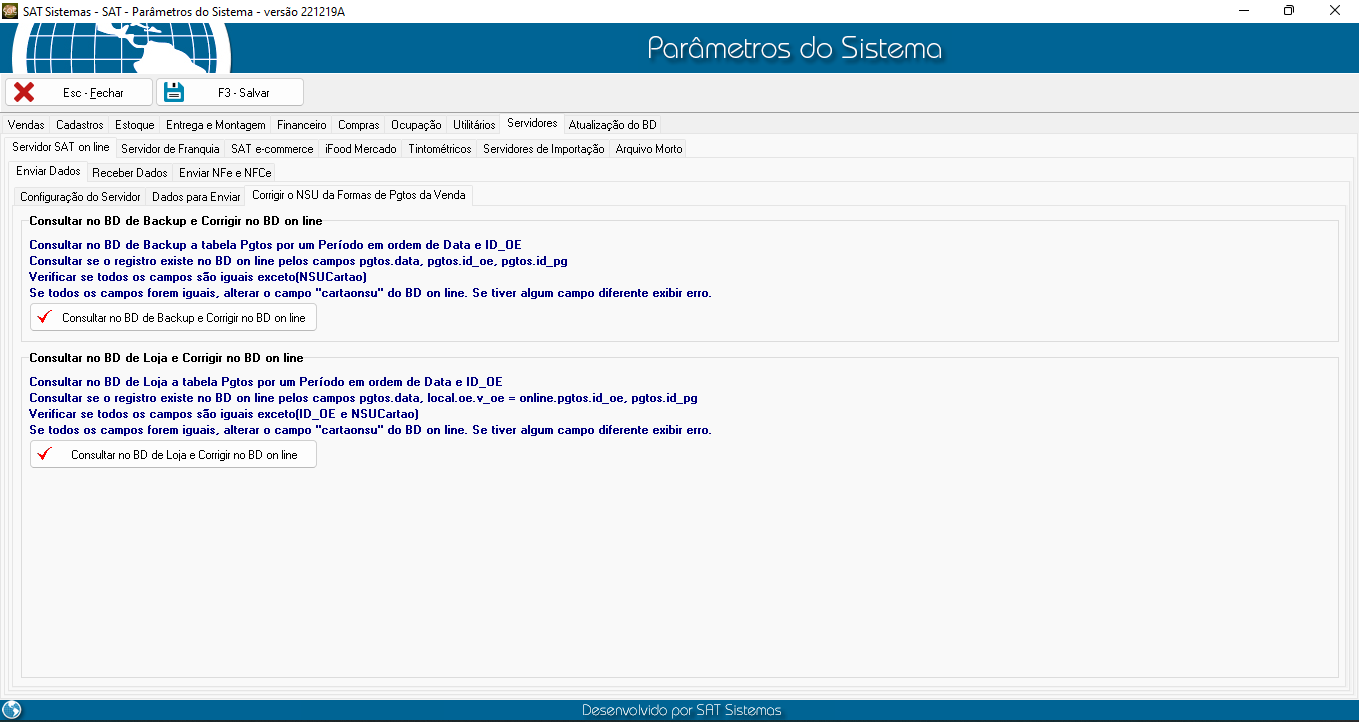Viewport: 1359px width, 722px height.
Task: Select the Servidor de Franquia tab
Action: click(x=170, y=149)
